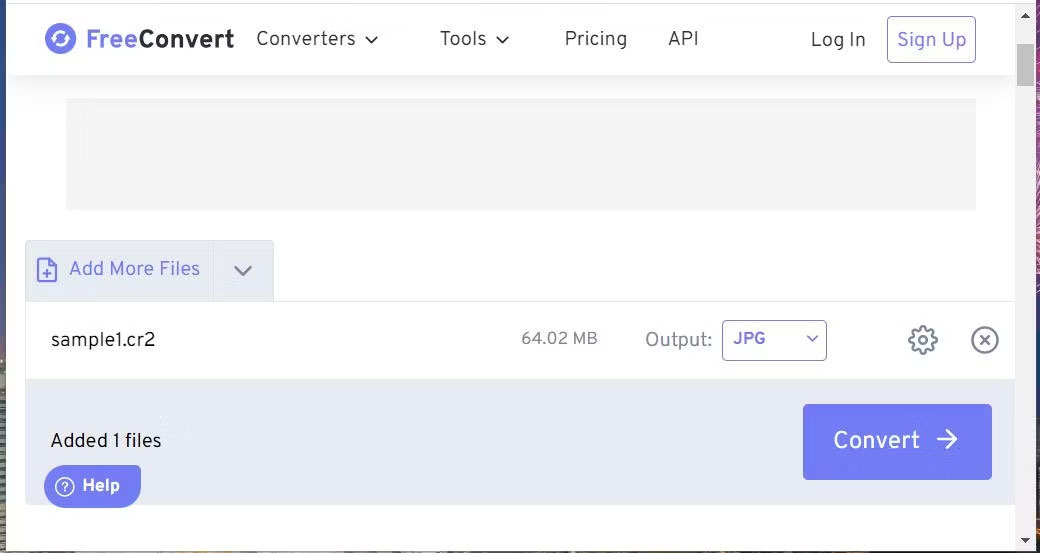Go to the Pricing page
The image size is (1040, 553).
coord(595,39)
